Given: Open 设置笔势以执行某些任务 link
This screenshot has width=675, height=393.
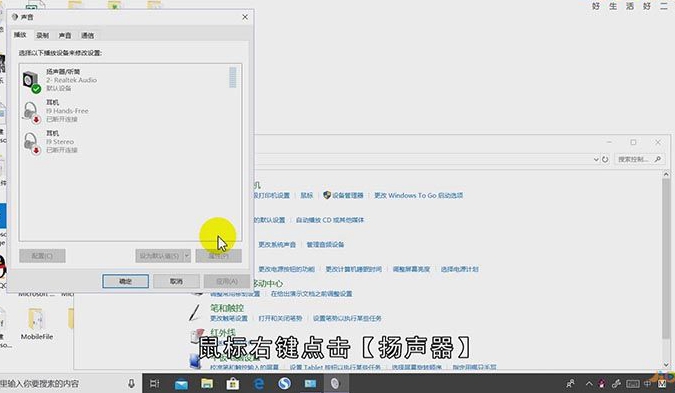Looking at the screenshot, I should [x=347, y=319].
